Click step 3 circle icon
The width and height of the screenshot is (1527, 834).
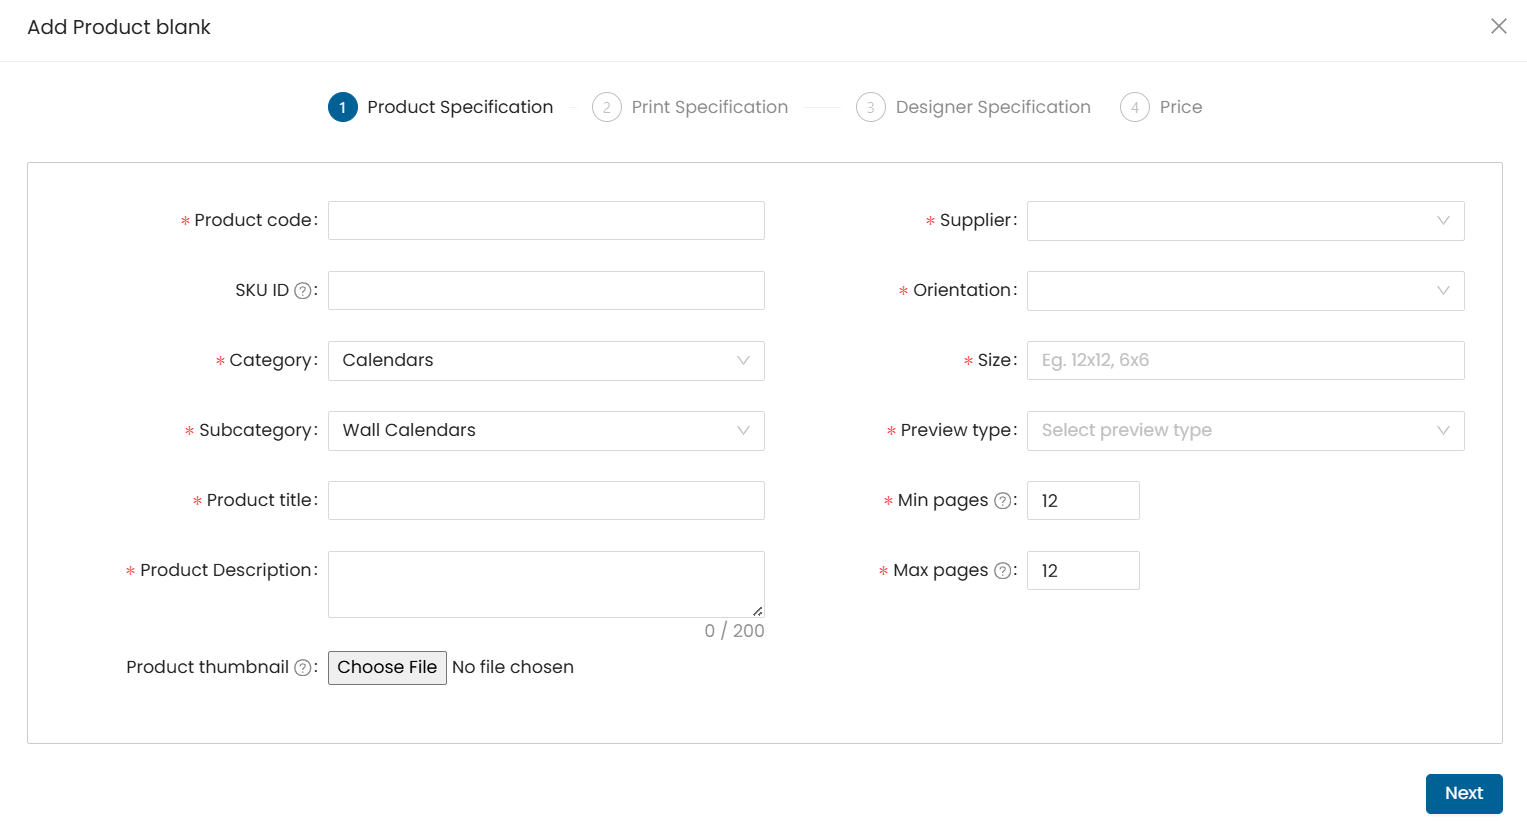[x=871, y=107]
